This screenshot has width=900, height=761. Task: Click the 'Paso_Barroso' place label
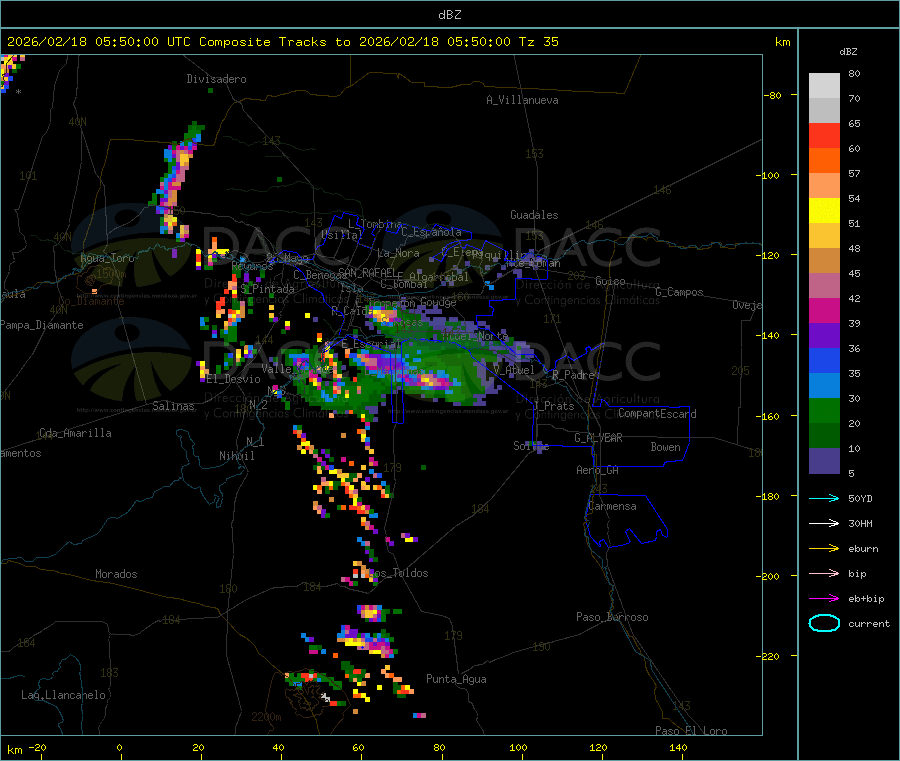(612, 617)
